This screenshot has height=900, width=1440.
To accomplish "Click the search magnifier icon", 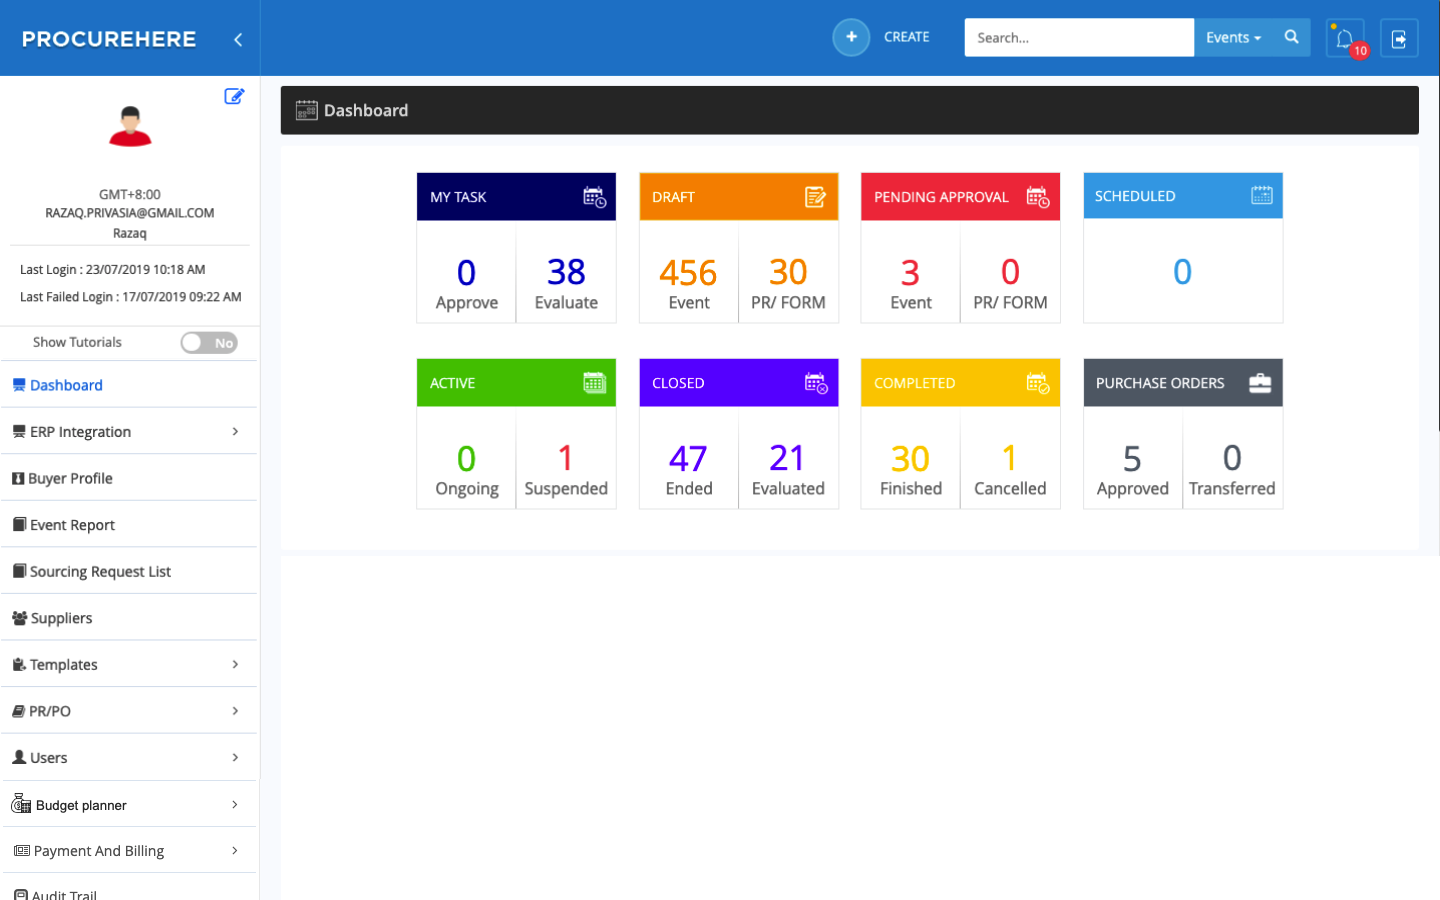I will (x=1291, y=37).
